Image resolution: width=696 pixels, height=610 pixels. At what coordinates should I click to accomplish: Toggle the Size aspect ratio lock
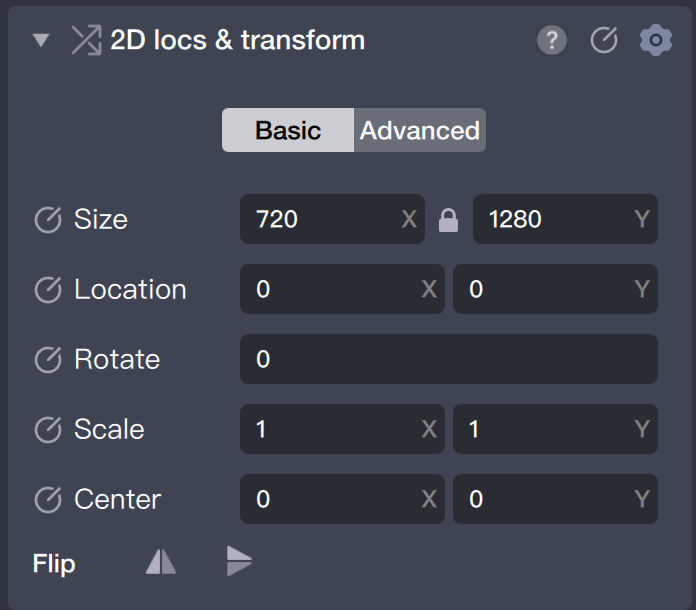tap(449, 221)
